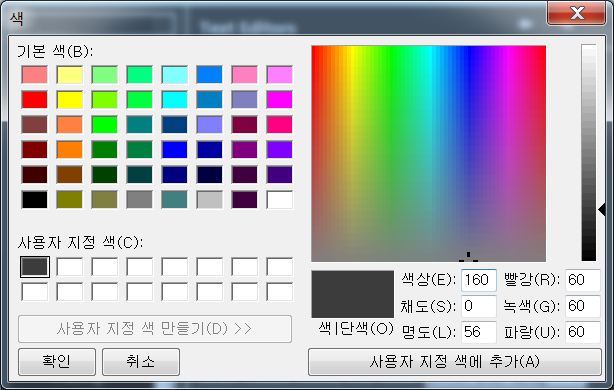
Task: Select the violet swatch ending fourth row
Action: 280,150
